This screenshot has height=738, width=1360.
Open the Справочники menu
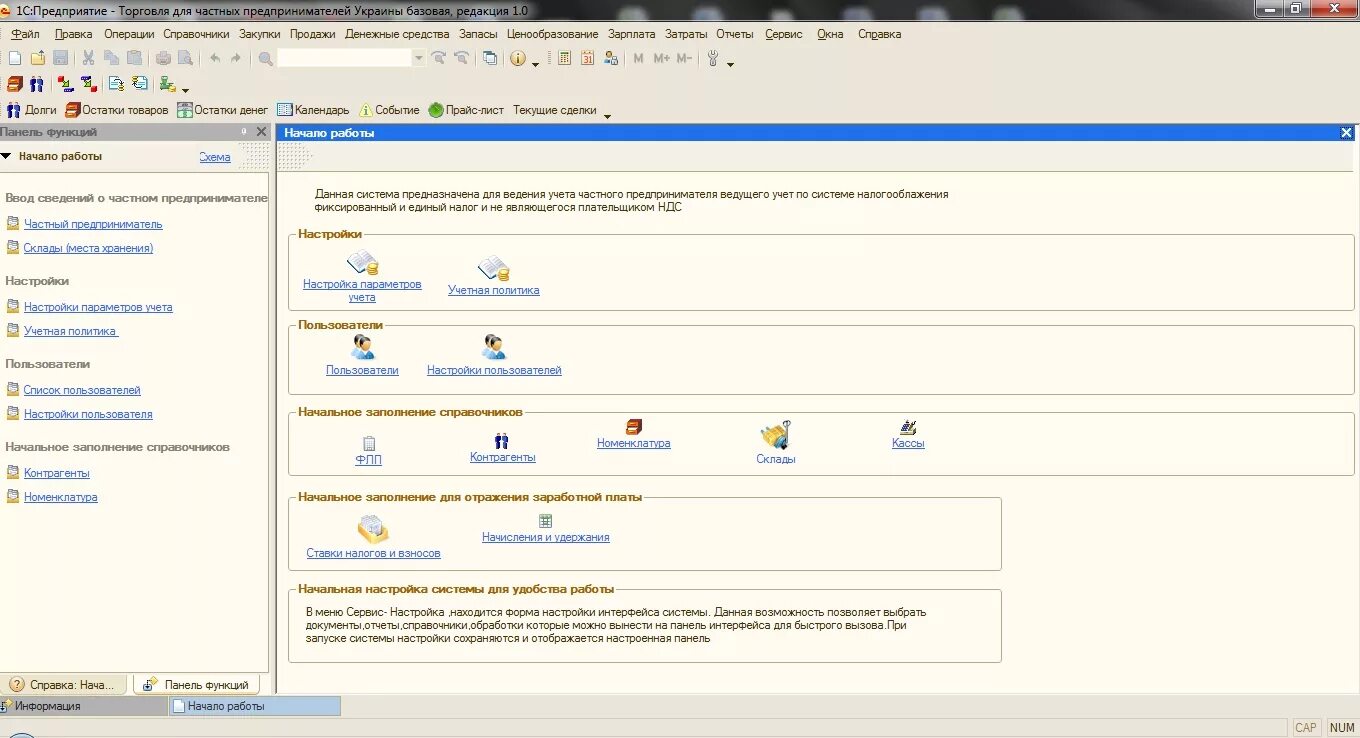(x=196, y=34)
